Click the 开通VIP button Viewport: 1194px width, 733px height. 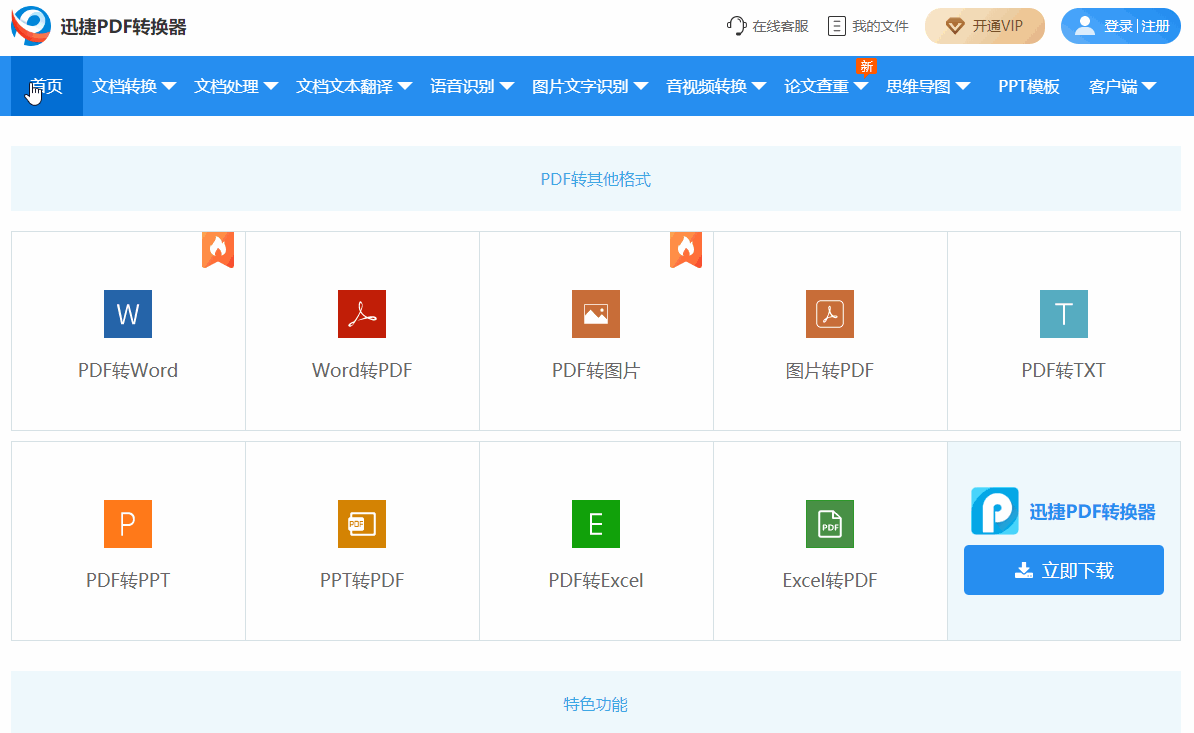(x=985, y=26)
